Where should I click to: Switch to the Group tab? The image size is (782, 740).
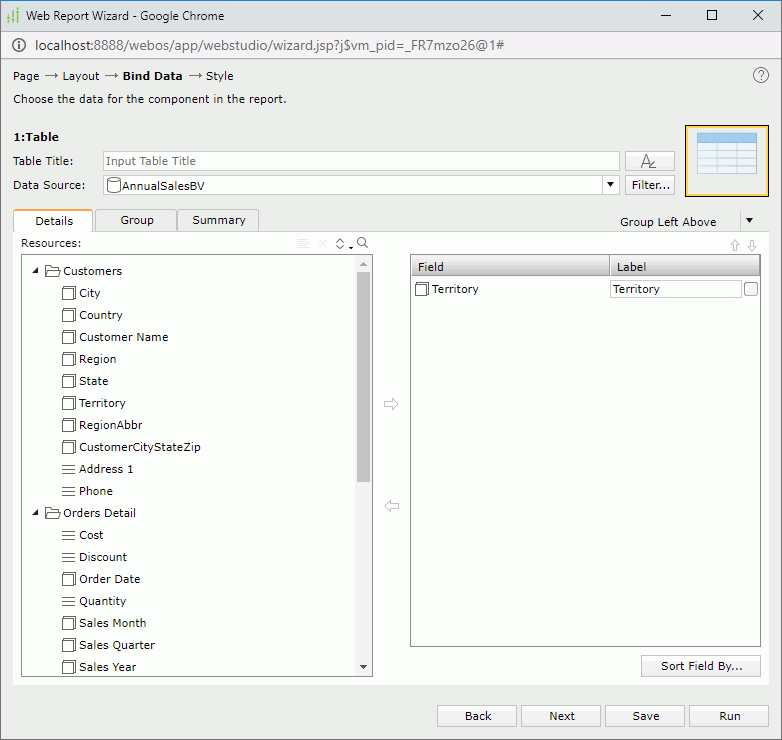[137, 220]
